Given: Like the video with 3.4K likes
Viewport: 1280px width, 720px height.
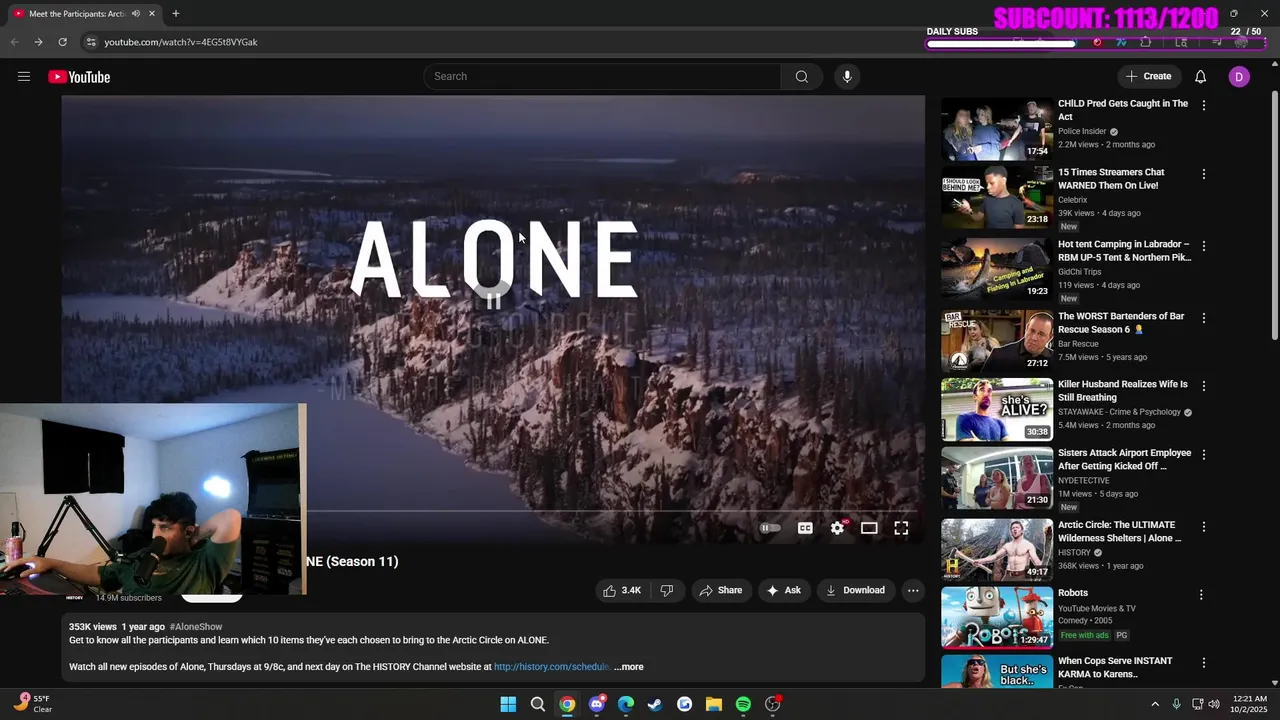Looking at the screenshot, I should coord(622,591).
